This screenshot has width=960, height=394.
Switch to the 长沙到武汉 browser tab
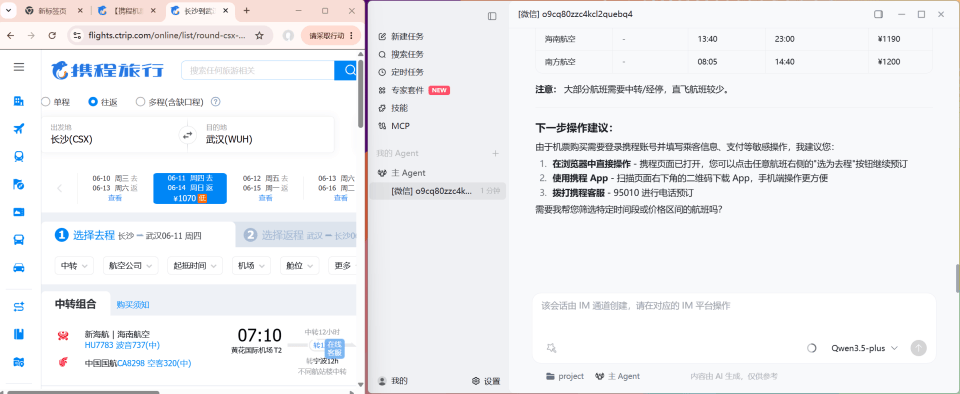point(200,11)
